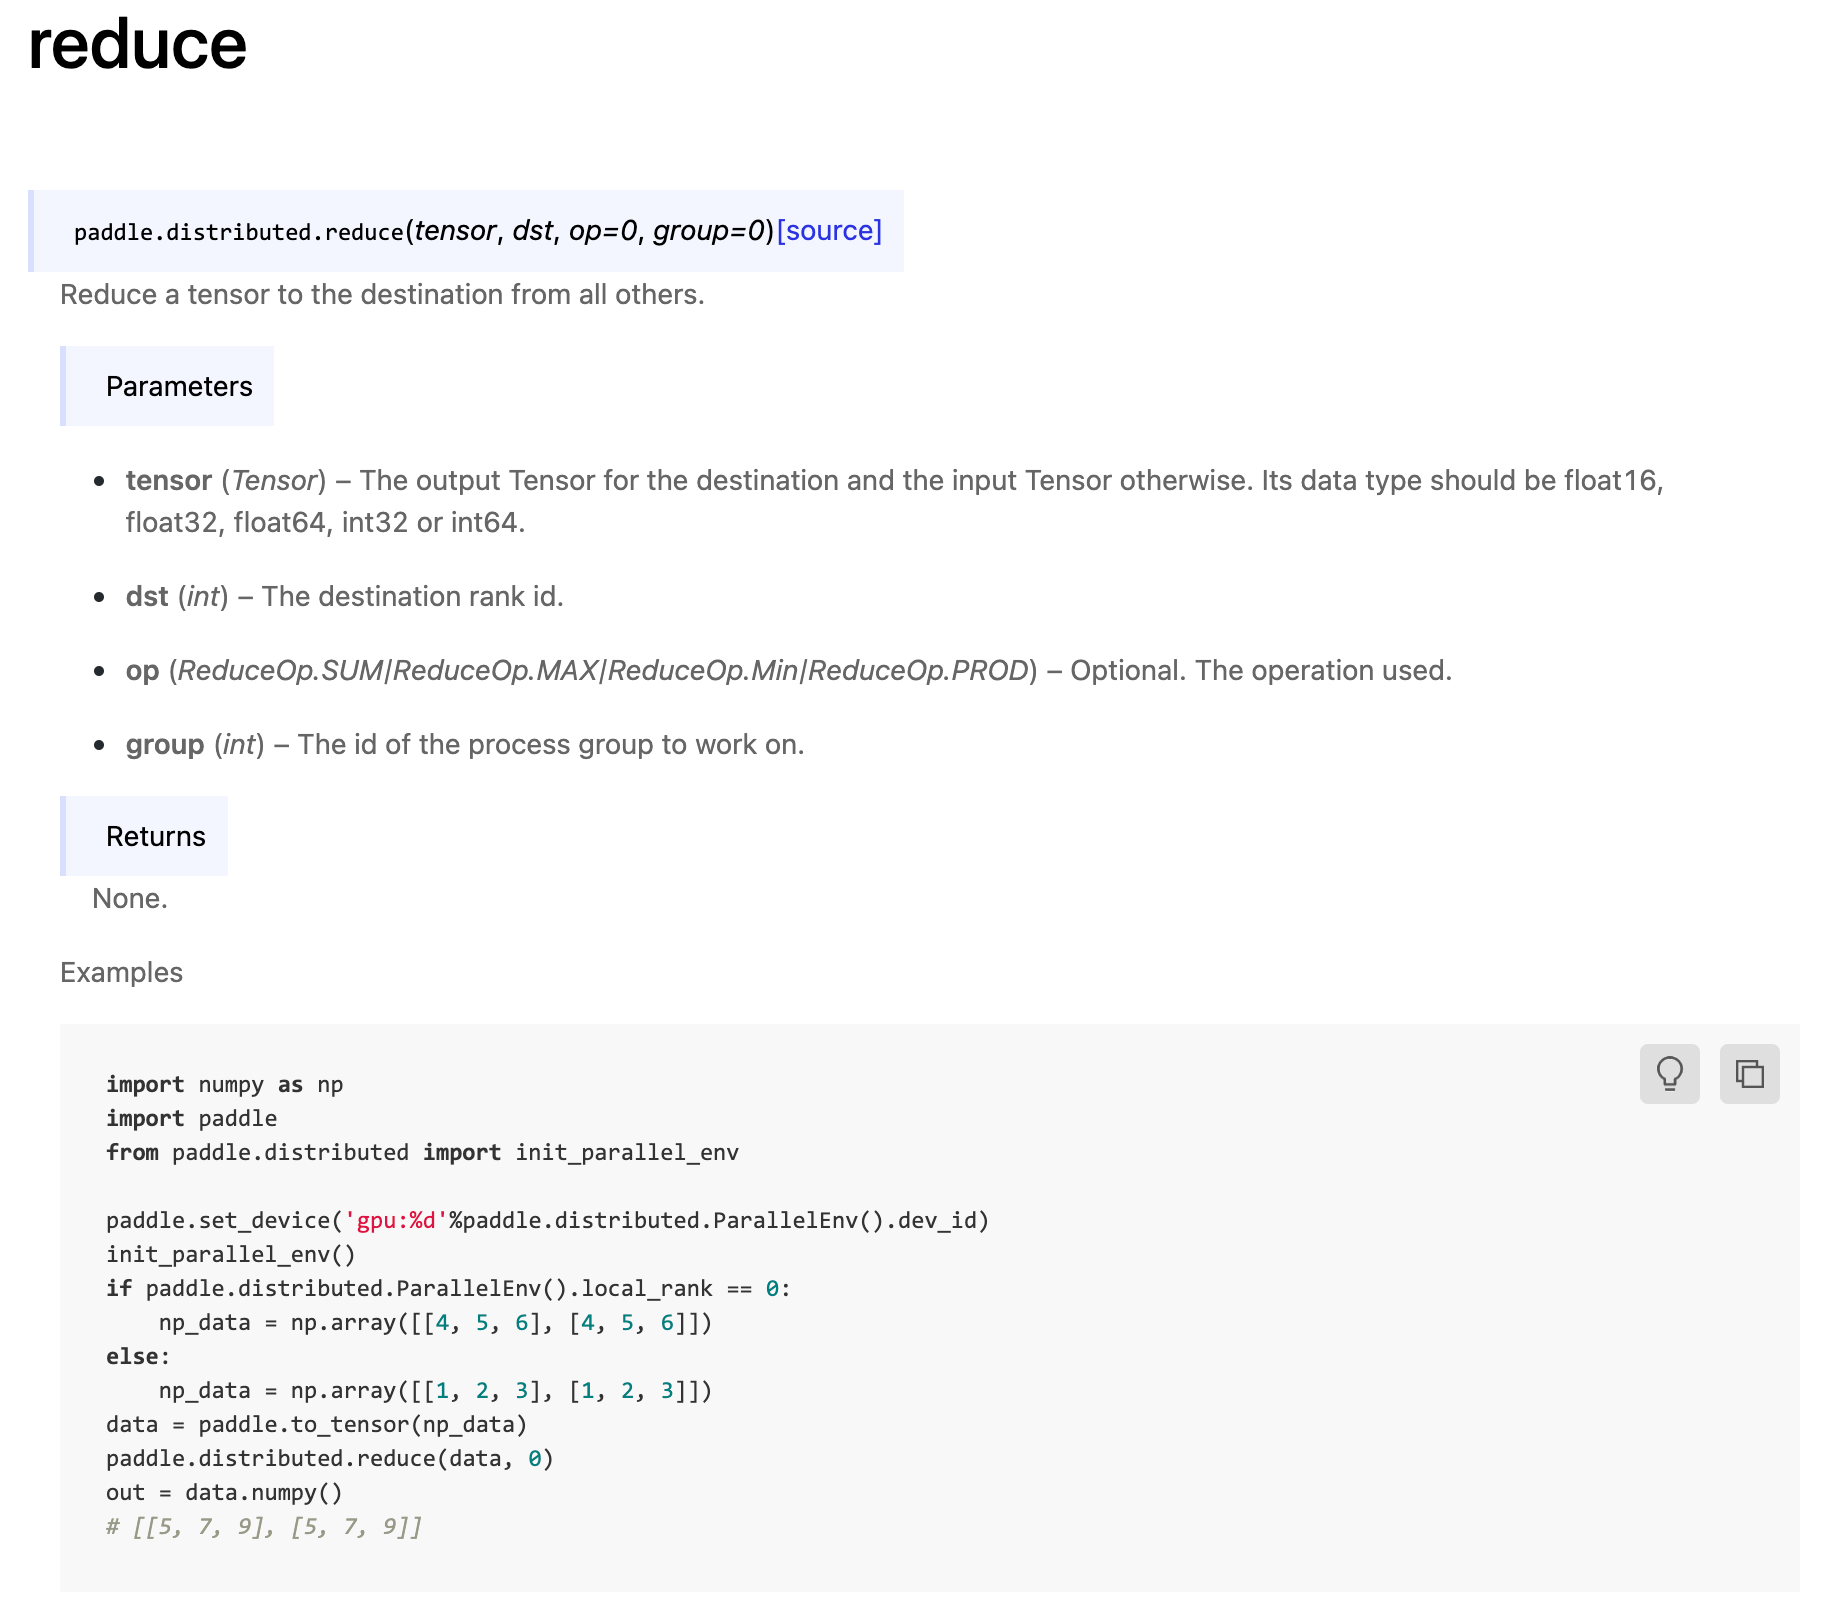Screen dimensions: 1842x1616
Task: Click the lightbulb icon on the code block
Action: pyautogui.click(x=1669, y=1073)
